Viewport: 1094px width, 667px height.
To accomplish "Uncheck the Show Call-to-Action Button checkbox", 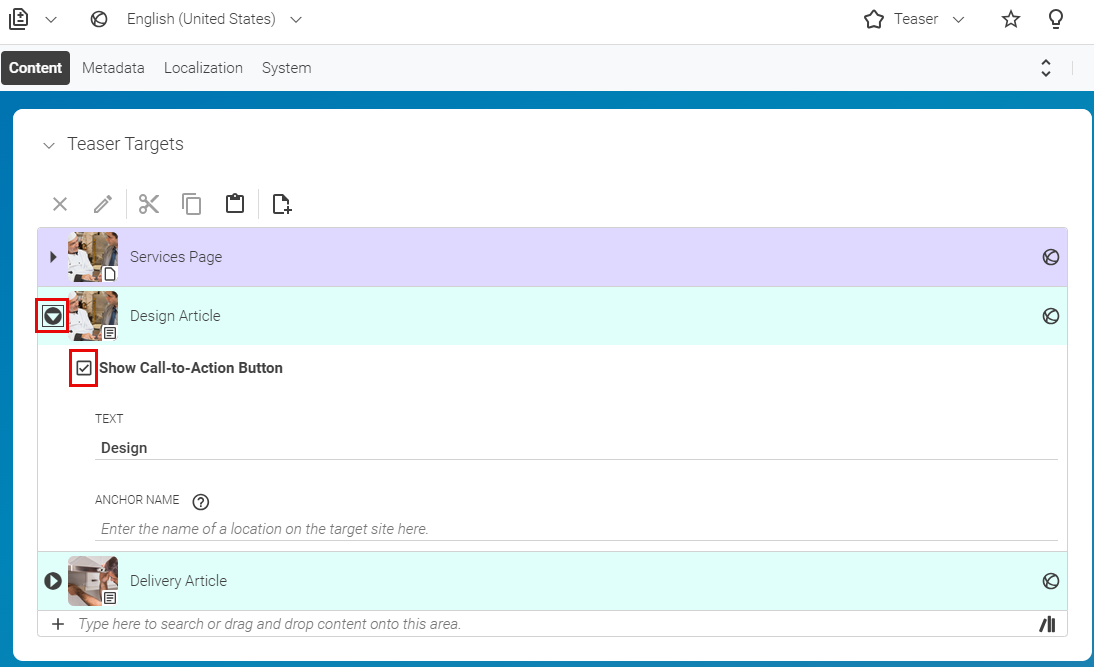I will (83, 368).
